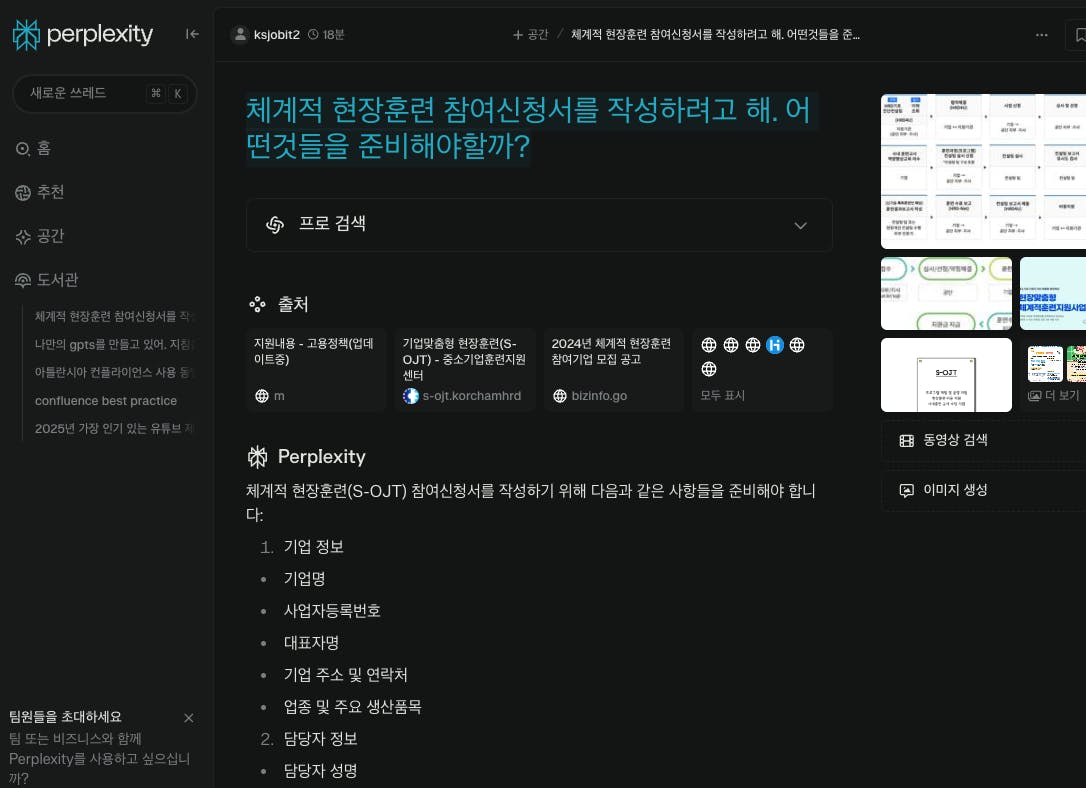Open thread '나만의 gpts를 만들고 있어'
The image size is (1086, 788).
pyautogui.click(x=114, y=344)
